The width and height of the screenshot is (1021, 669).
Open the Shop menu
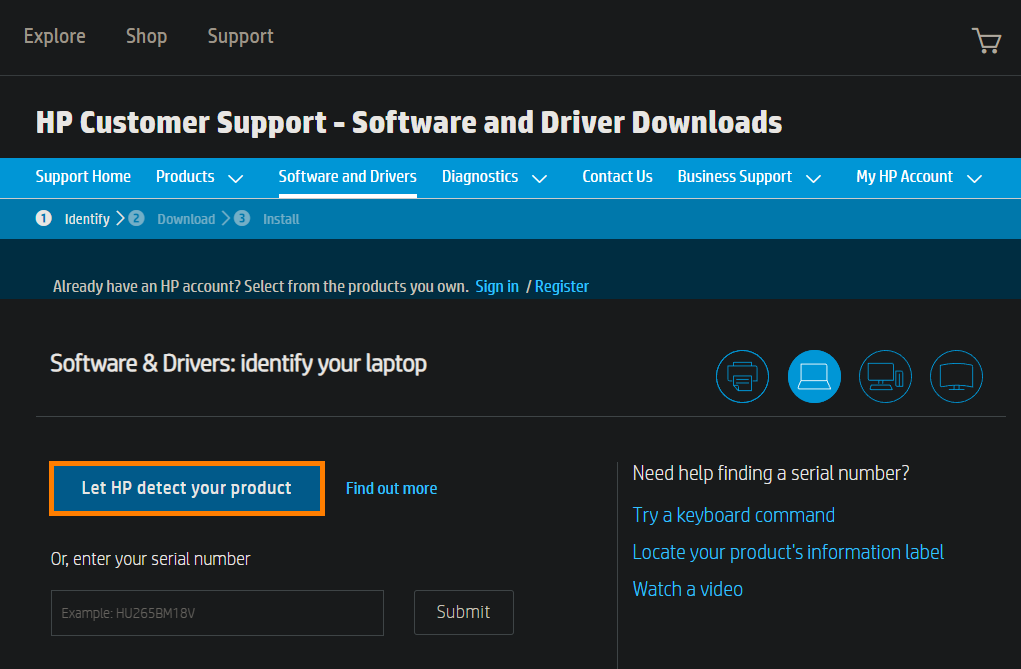(x=147, y=36)
